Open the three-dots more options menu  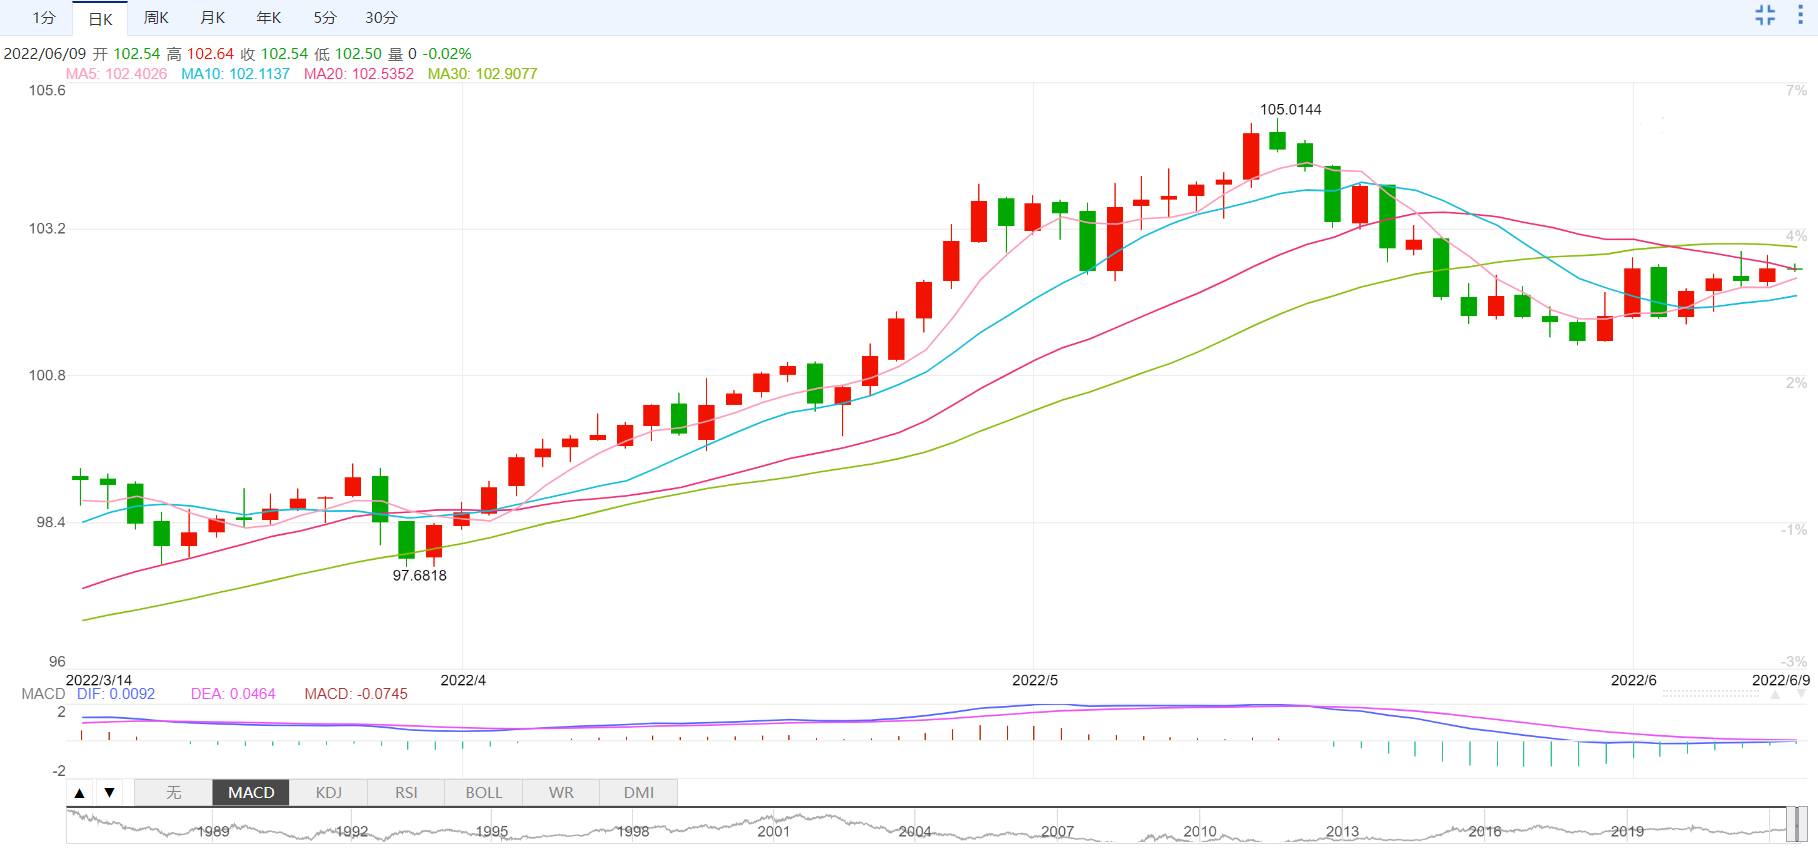tap(1800, 15)
